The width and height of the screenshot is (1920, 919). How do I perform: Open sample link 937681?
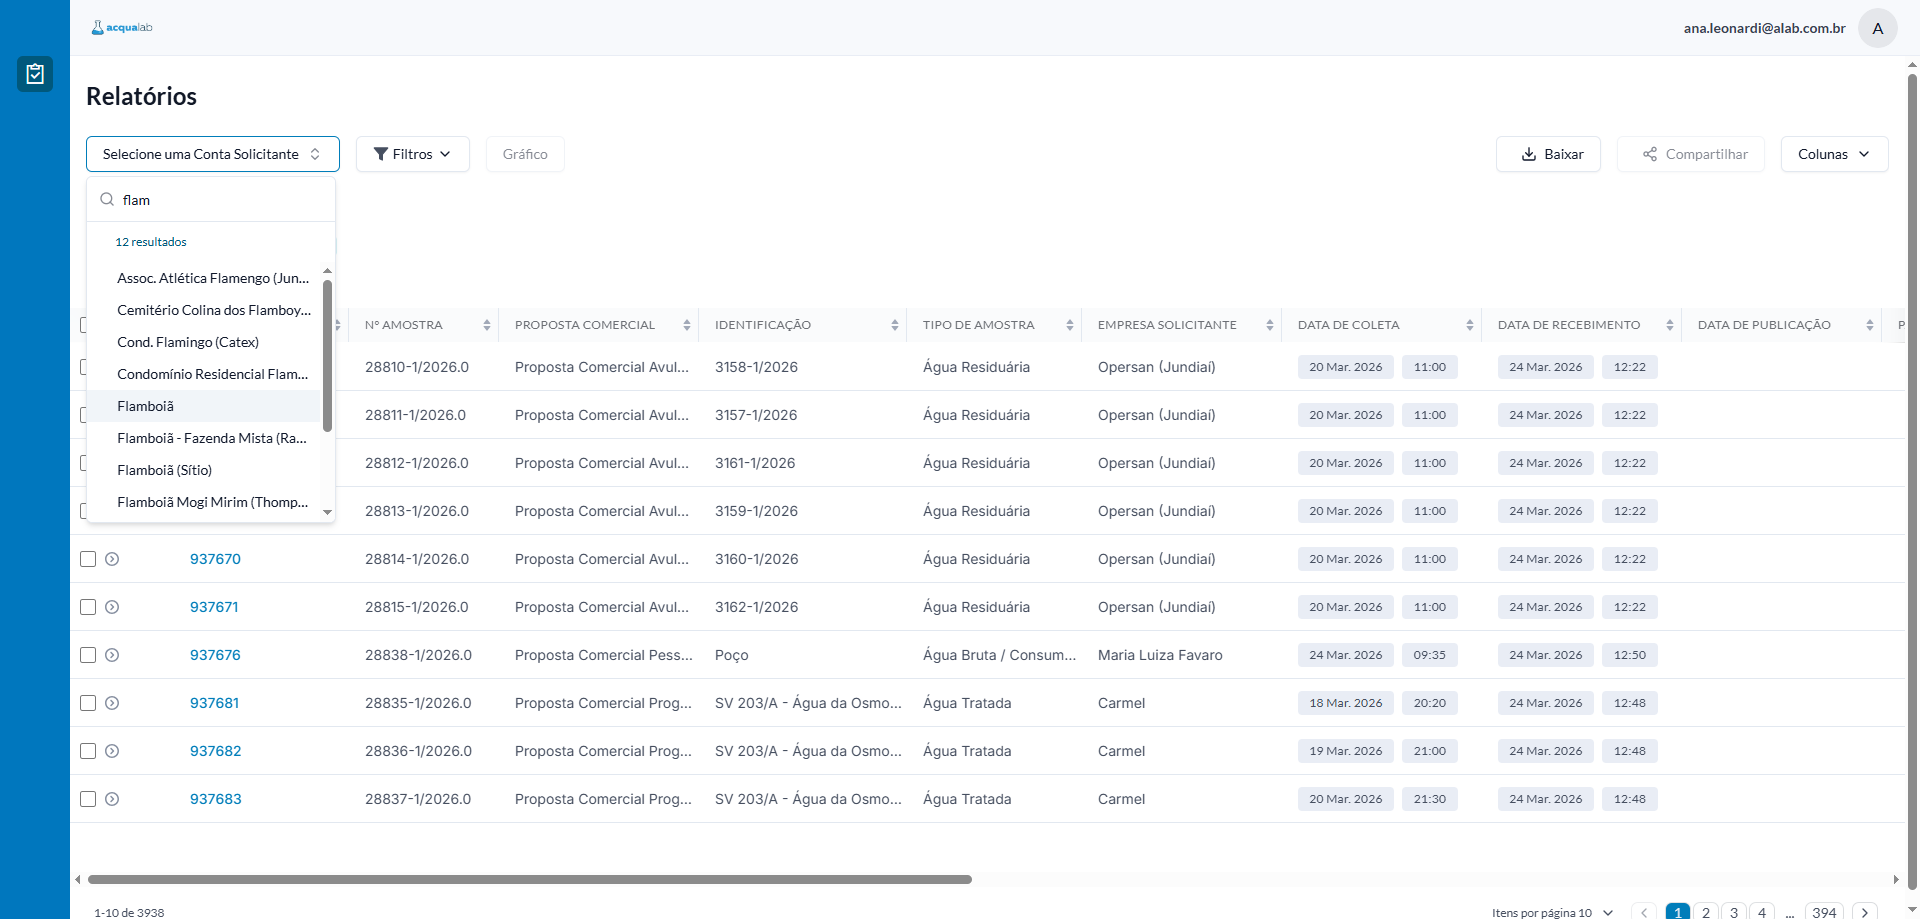coord(214,703)
